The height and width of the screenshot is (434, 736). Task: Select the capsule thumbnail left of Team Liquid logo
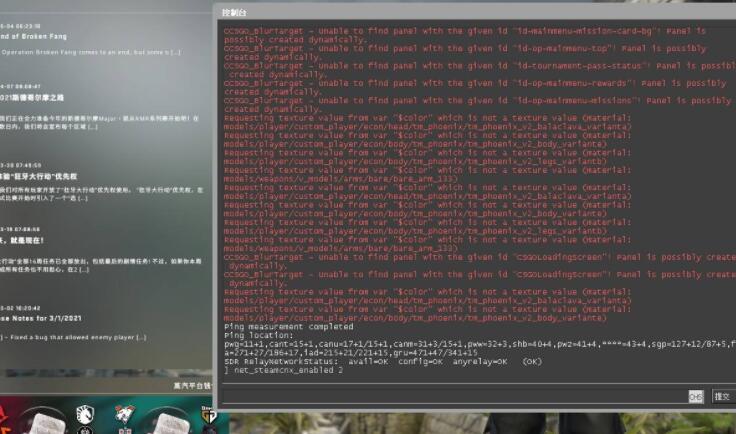(x=45, y=421)
